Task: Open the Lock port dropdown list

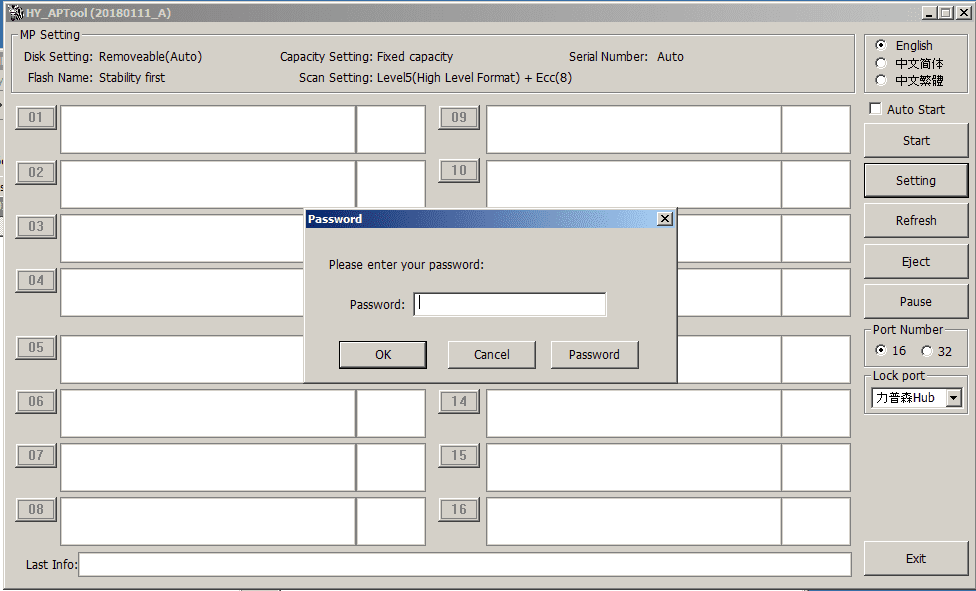Action: coord(953,398)
